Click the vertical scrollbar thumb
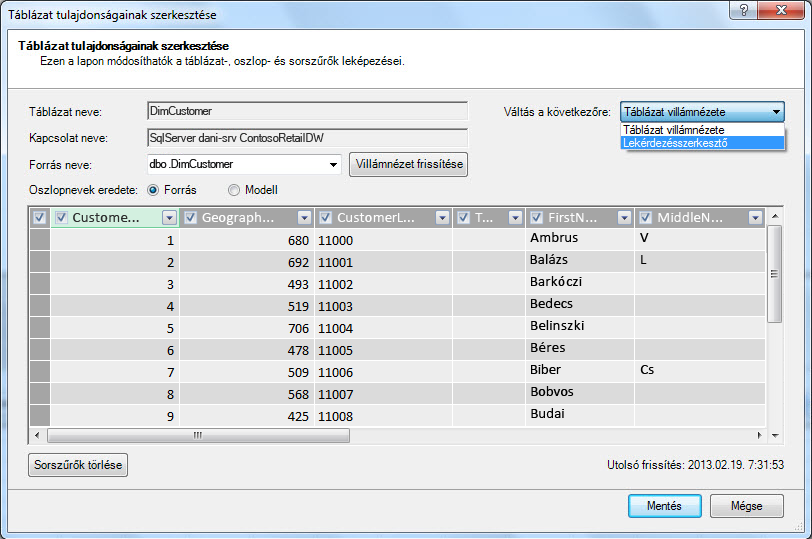 774,274
